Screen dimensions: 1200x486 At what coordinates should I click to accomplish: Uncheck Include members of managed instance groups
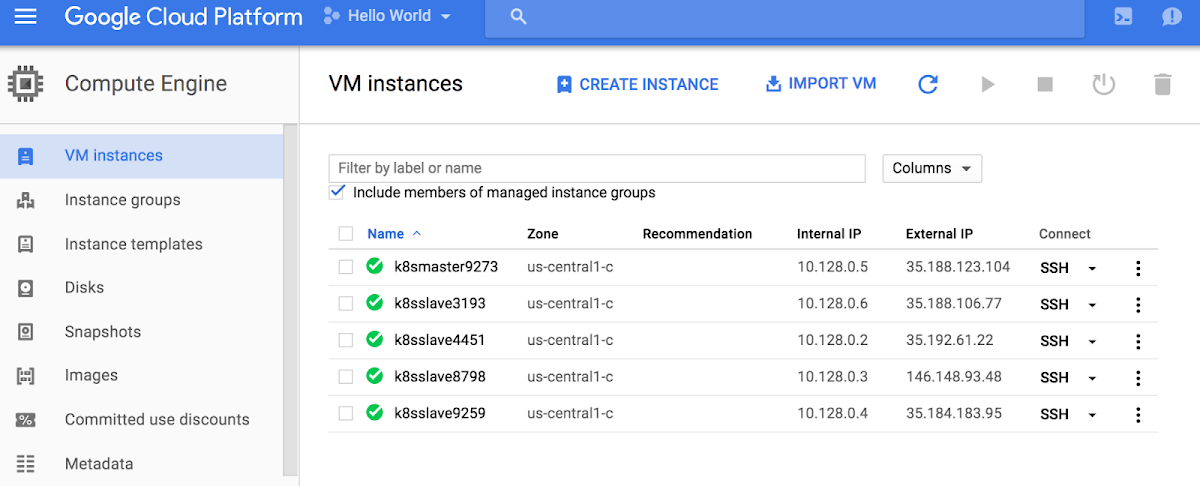[337, 192]
